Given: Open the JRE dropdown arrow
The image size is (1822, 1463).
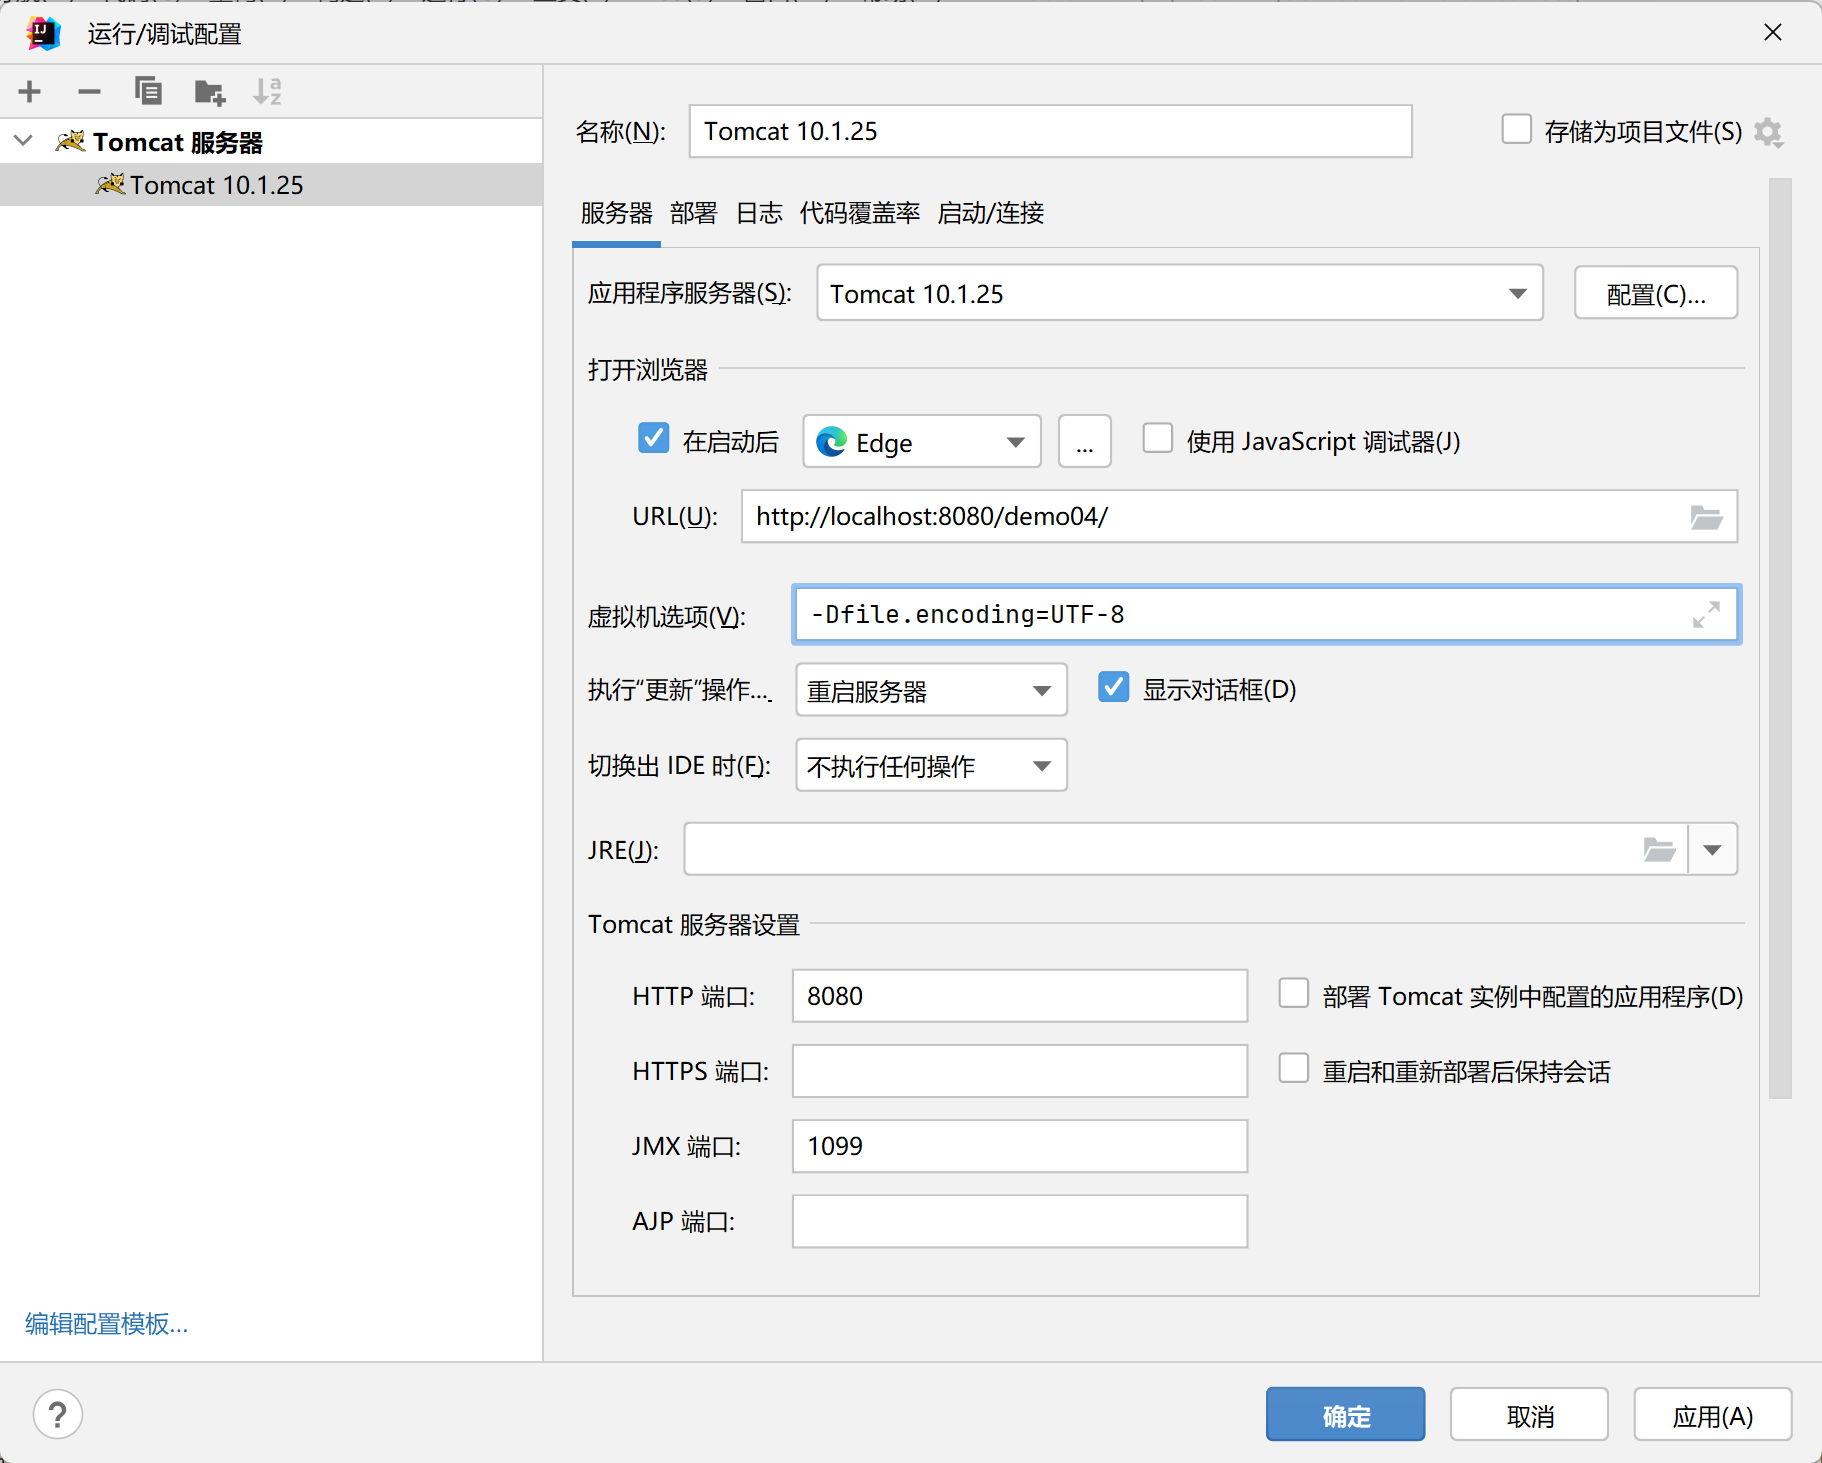Looking at the screenshot, I should (x=1713, y=850).
